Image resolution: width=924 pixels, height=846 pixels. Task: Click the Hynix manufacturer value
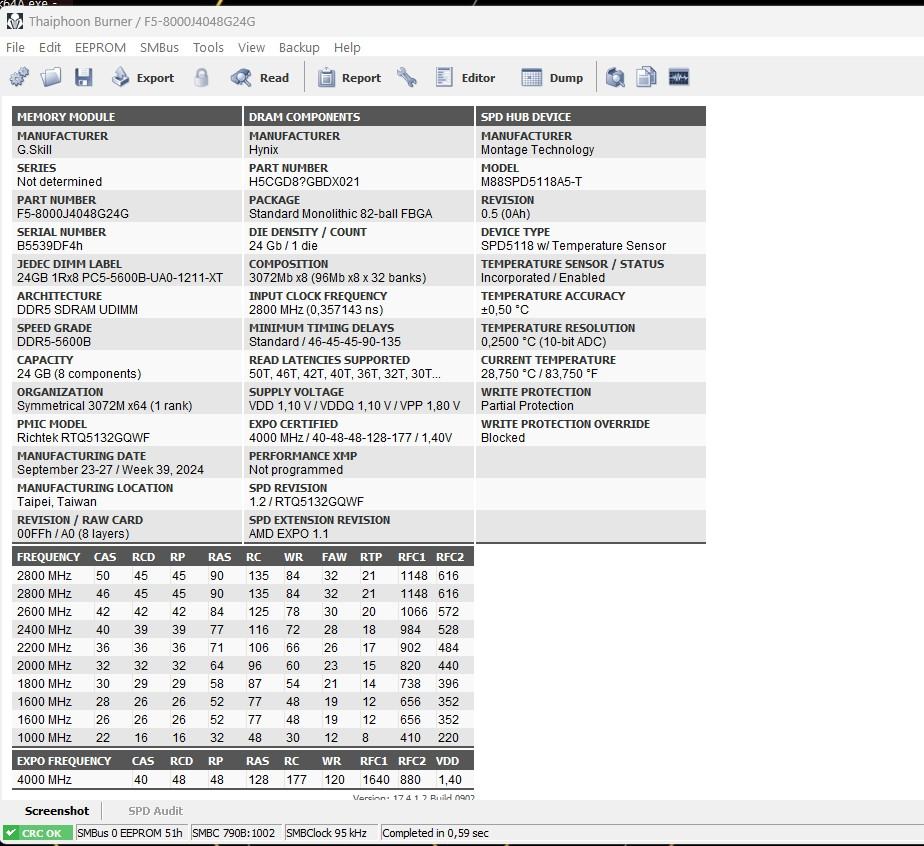263,150
